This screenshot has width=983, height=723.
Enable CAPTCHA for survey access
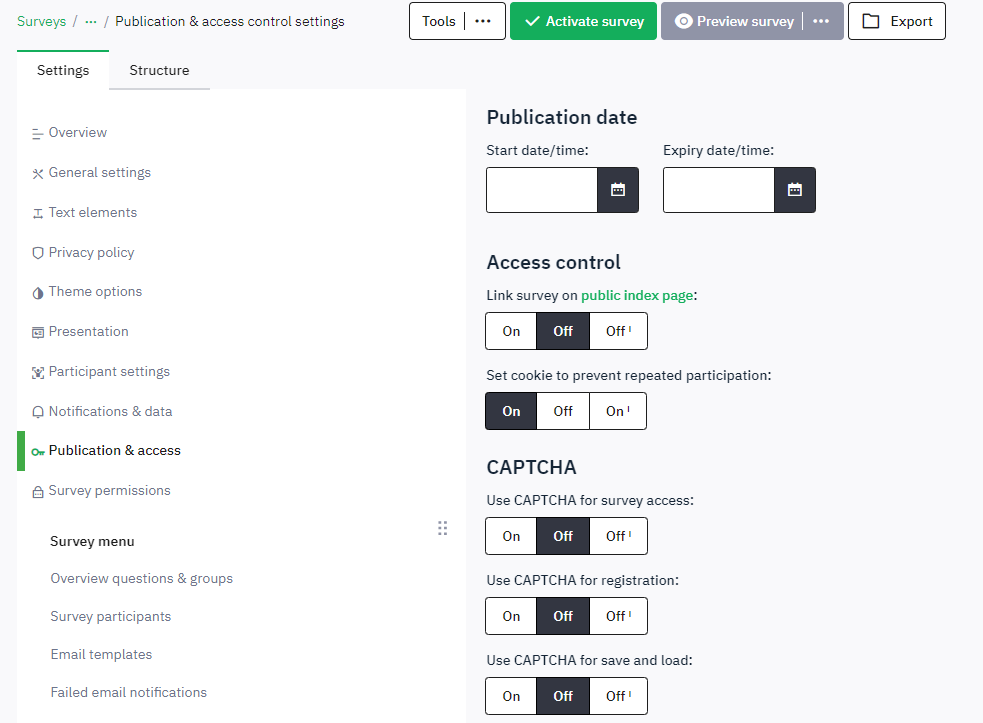point(511,536)
